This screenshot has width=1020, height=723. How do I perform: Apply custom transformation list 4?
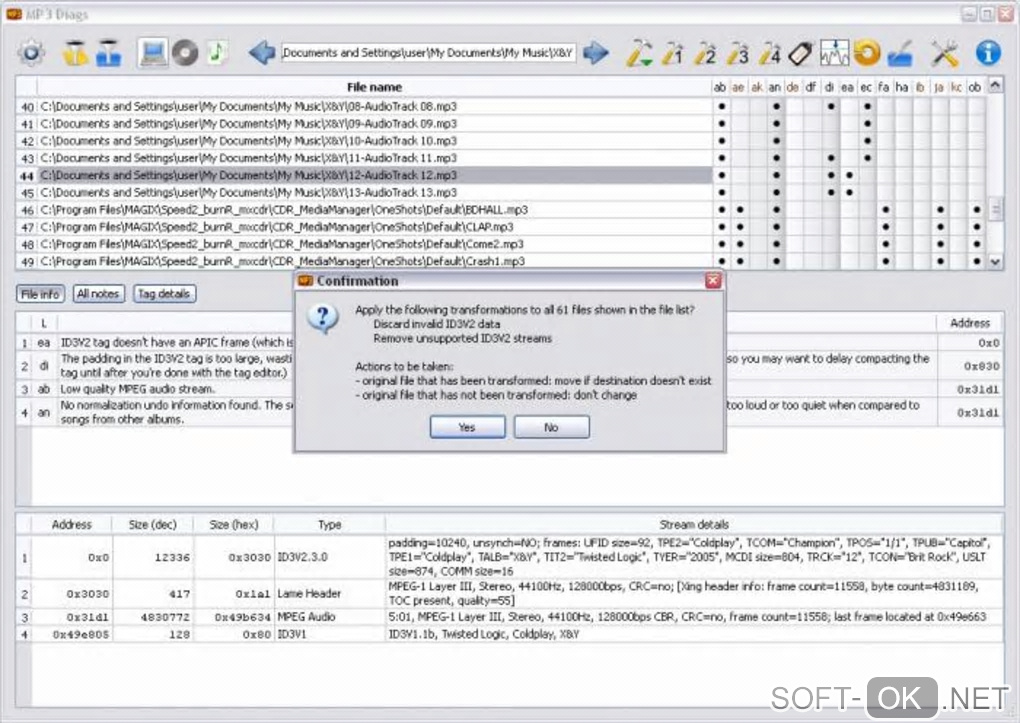770,53
